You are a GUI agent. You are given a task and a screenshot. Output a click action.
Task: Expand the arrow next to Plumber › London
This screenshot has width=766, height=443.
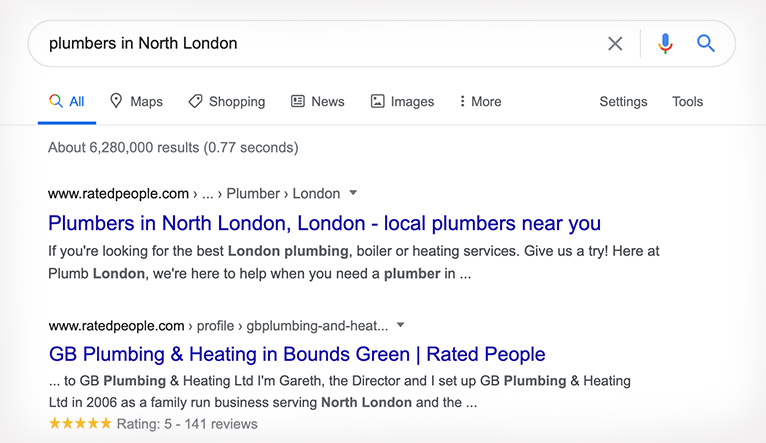pyautogui.click(x=353, y=193)
